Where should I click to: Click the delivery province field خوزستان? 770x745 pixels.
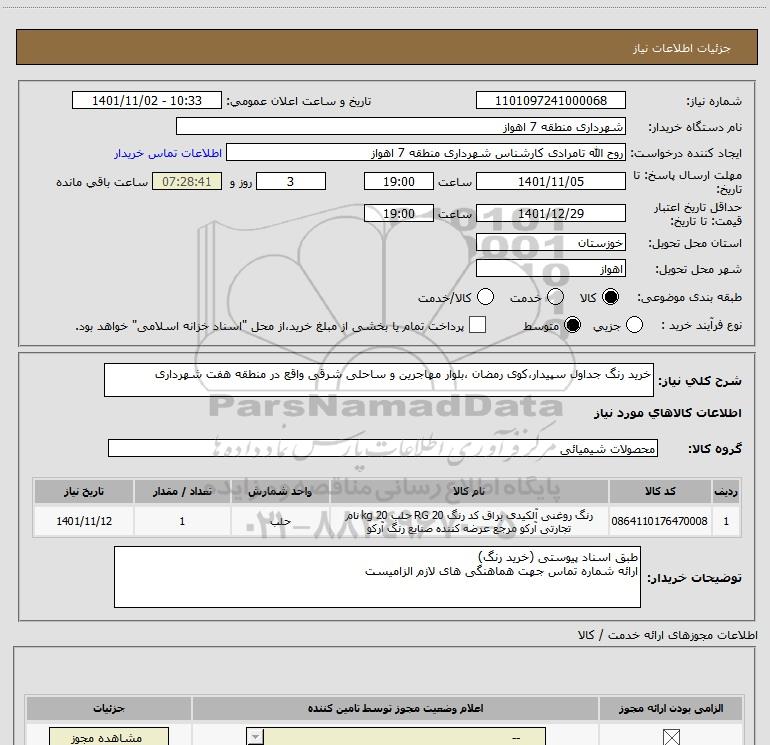point(550,243)
